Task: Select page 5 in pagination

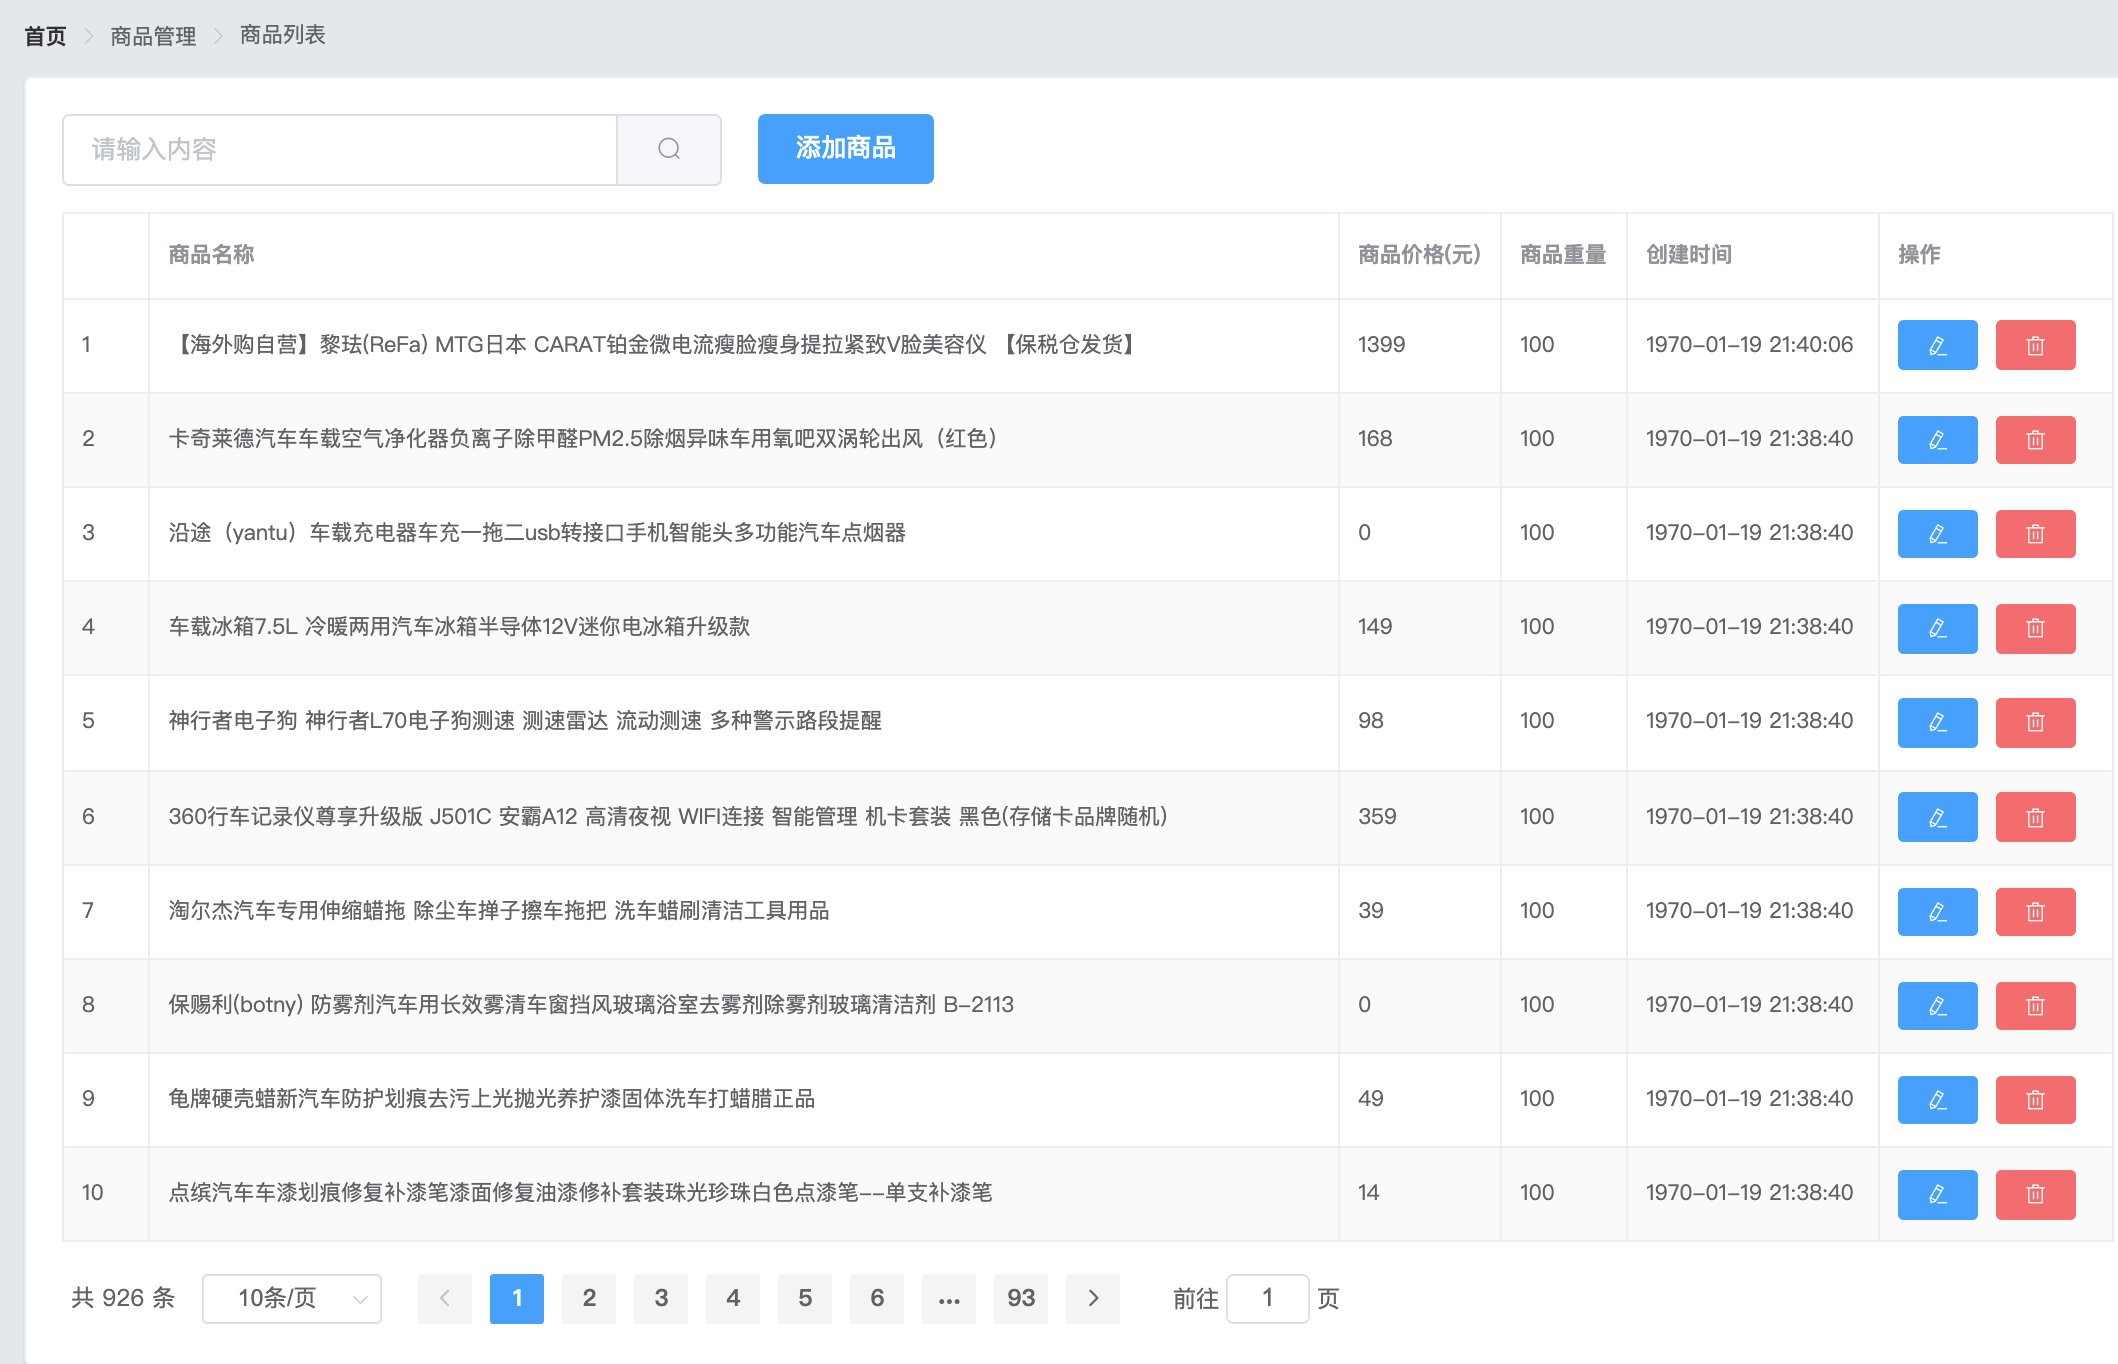Action: (805, 1298)
